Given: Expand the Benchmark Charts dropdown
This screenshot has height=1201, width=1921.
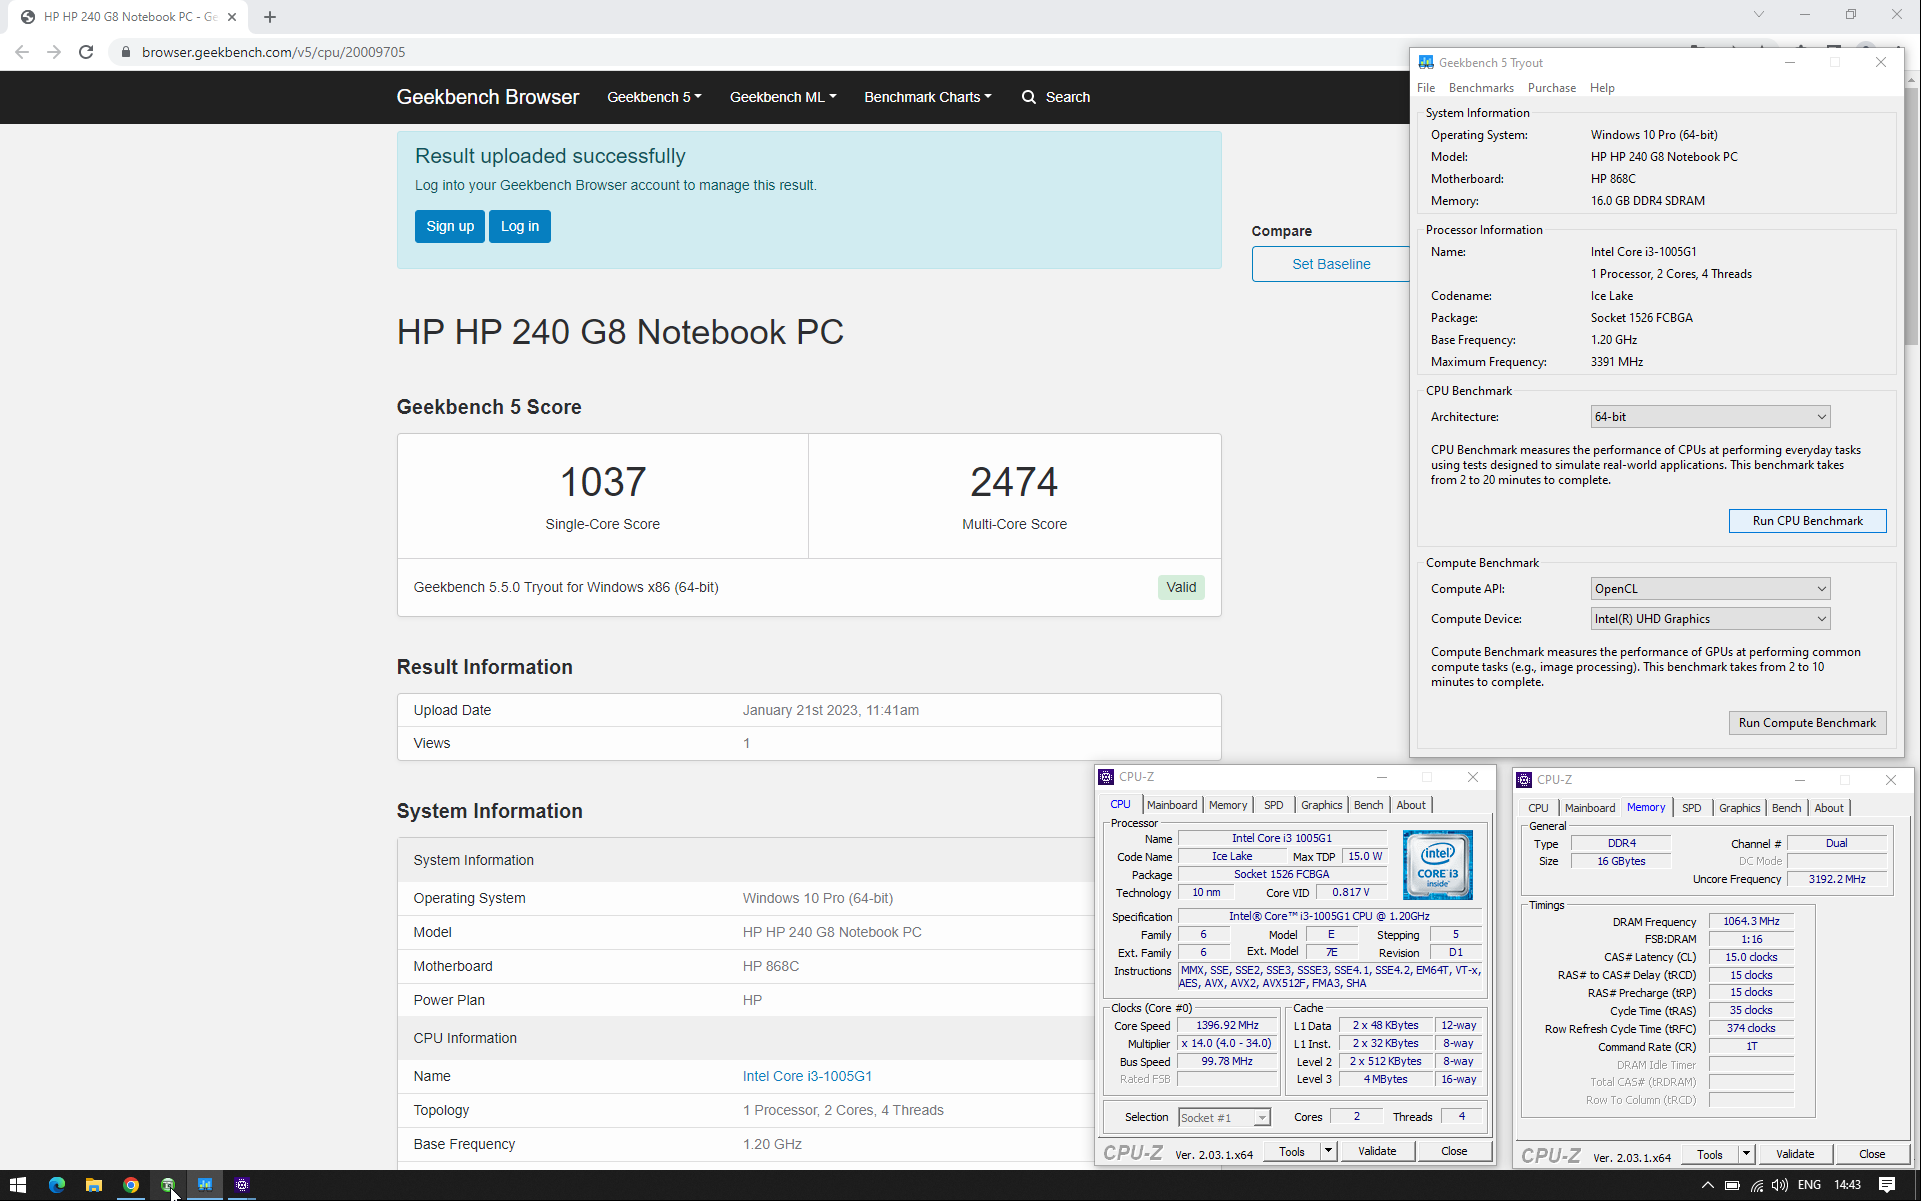Looking at the screenshot, I should [x=928, y=97].
